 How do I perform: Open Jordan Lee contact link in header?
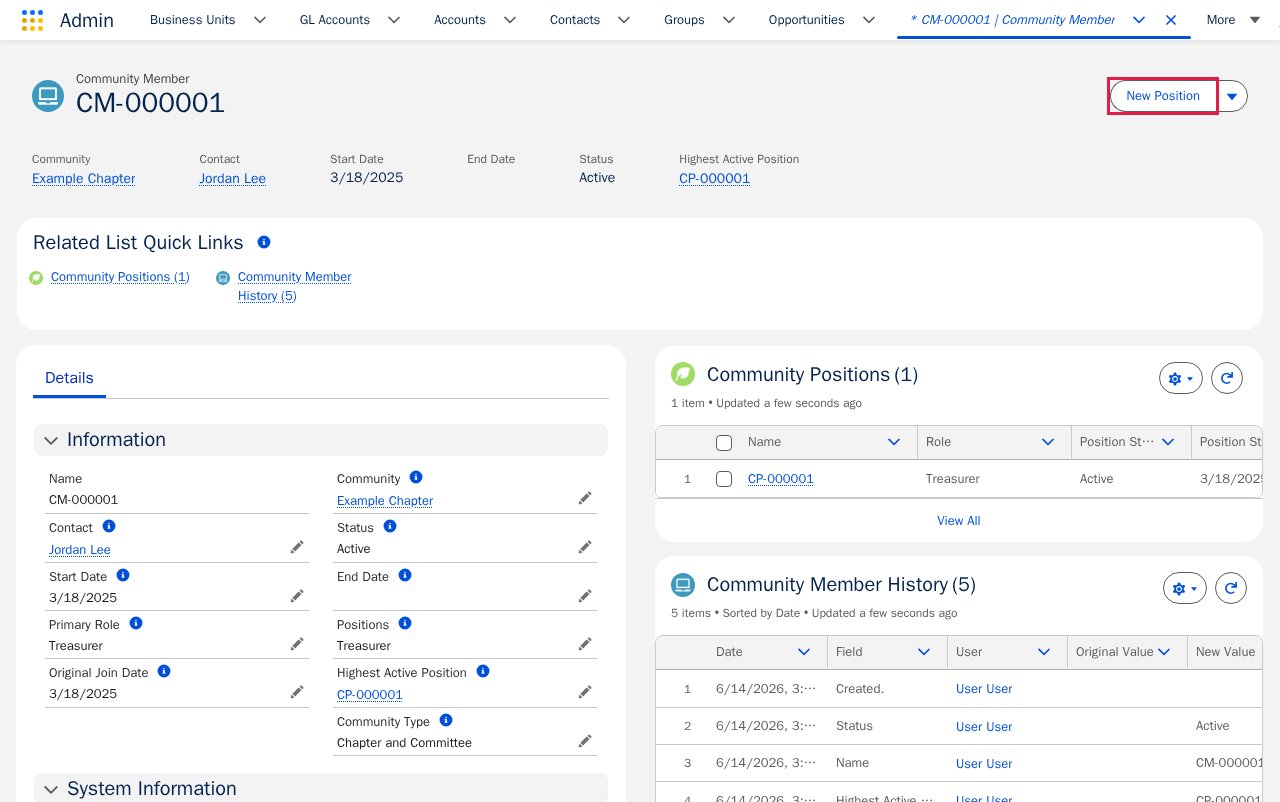(232, 179)
